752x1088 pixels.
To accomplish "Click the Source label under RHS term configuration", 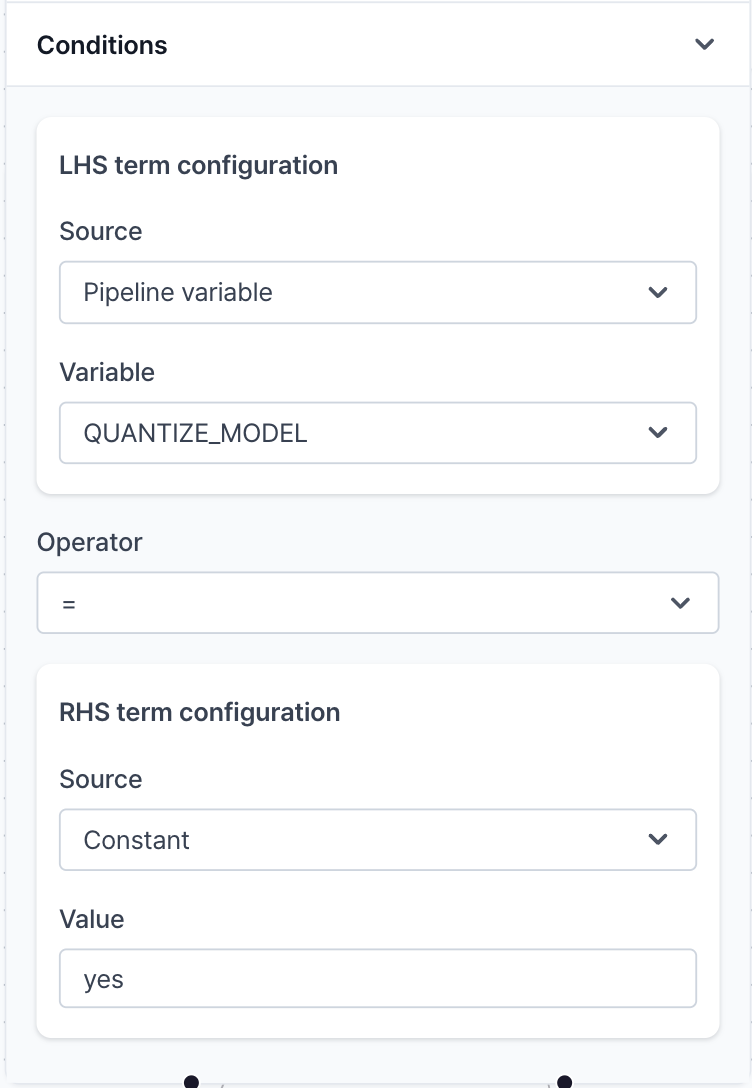I will coord(101,779).
